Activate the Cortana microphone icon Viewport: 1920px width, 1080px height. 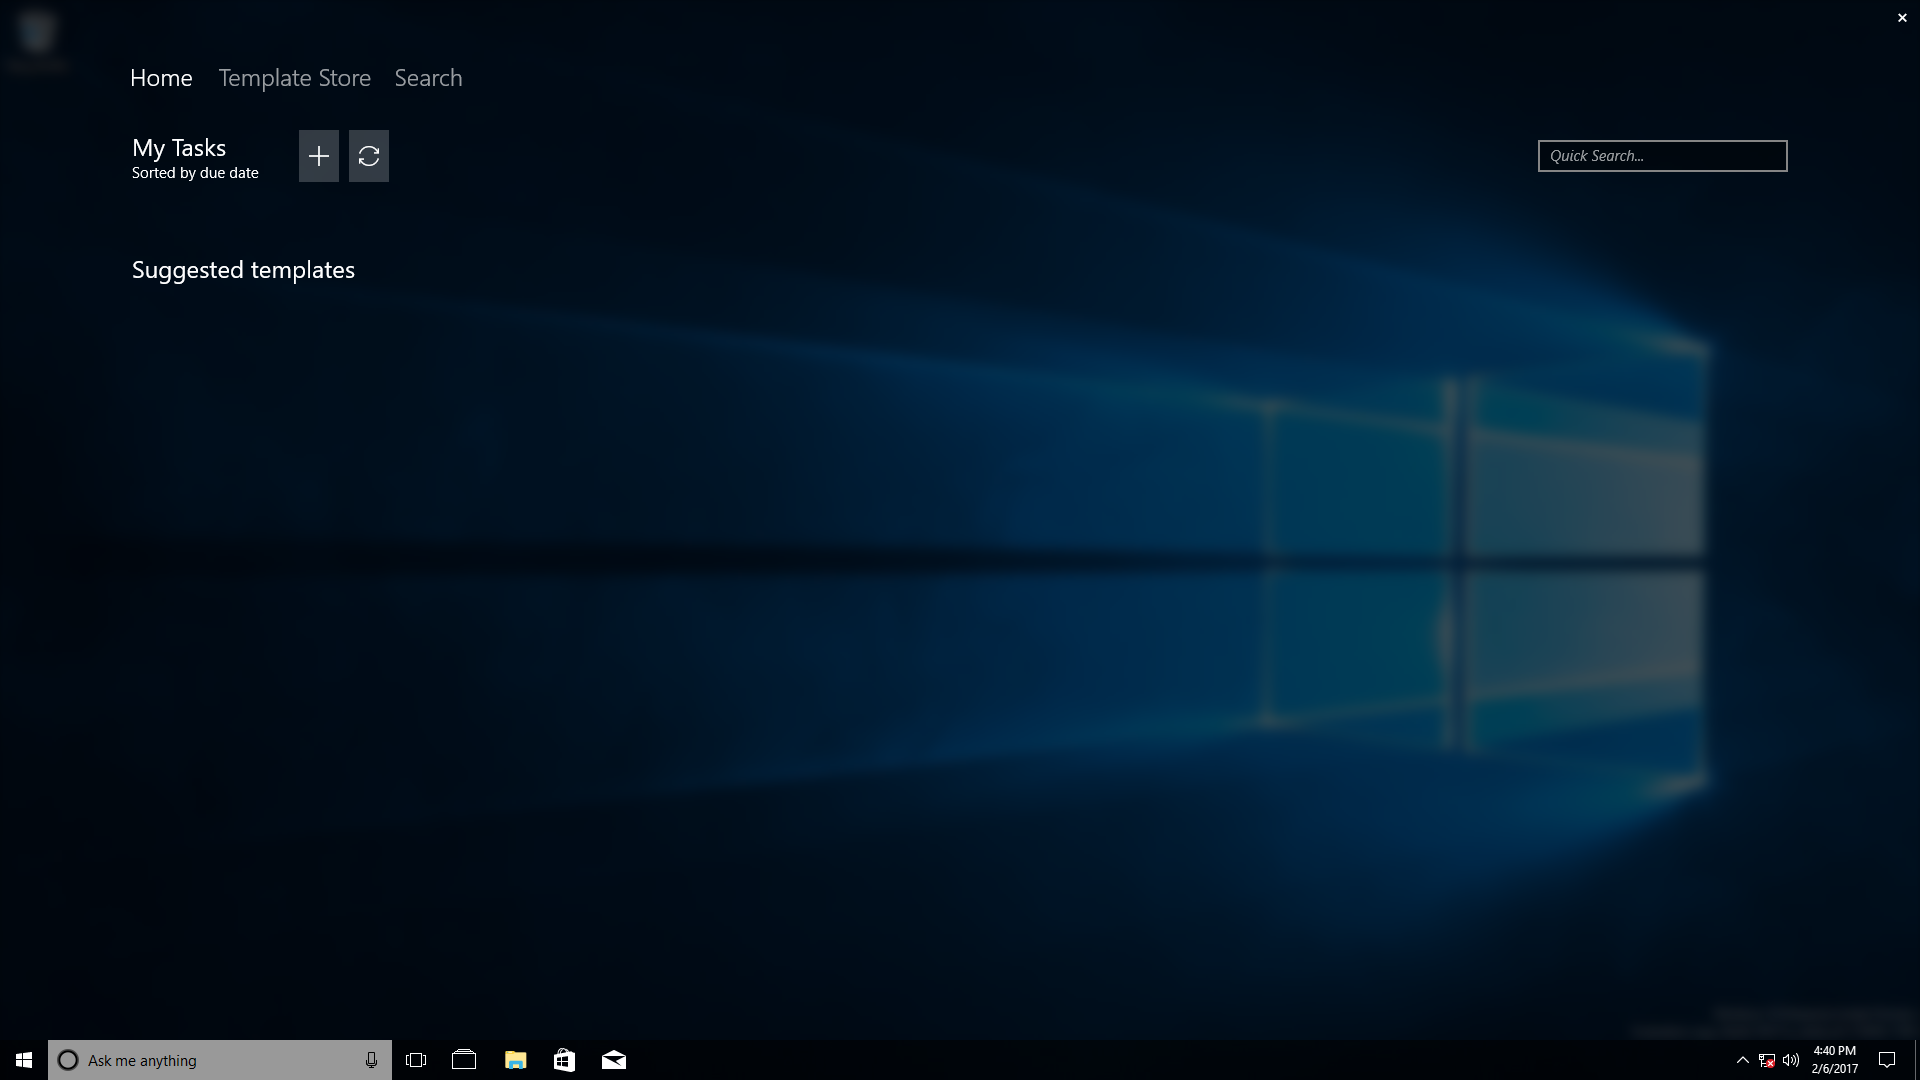(x=371, y=1060)
